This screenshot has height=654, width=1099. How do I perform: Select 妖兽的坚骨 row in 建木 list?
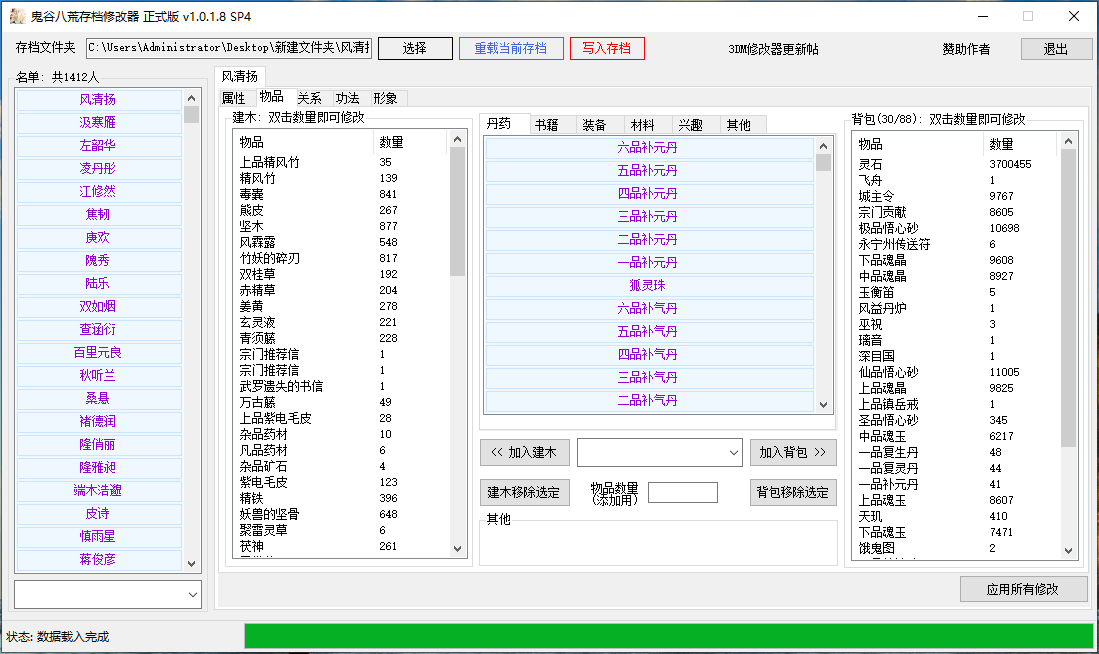click(342, 515)
